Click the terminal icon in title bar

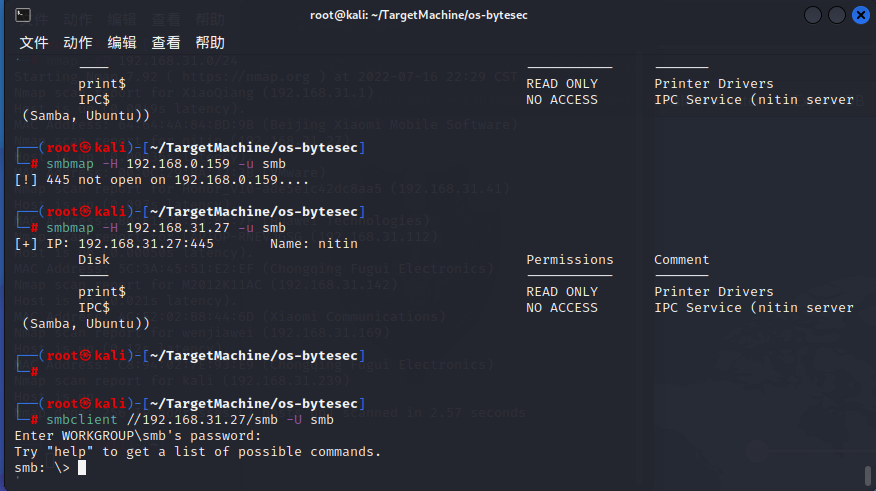point(23,15)
